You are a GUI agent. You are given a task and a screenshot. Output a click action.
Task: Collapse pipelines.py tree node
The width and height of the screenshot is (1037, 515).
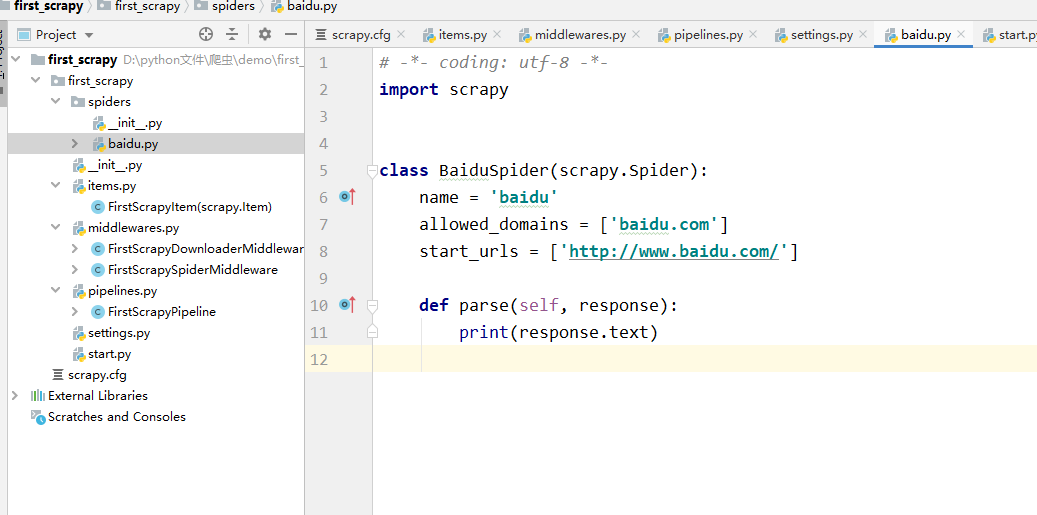click(56, 291)
